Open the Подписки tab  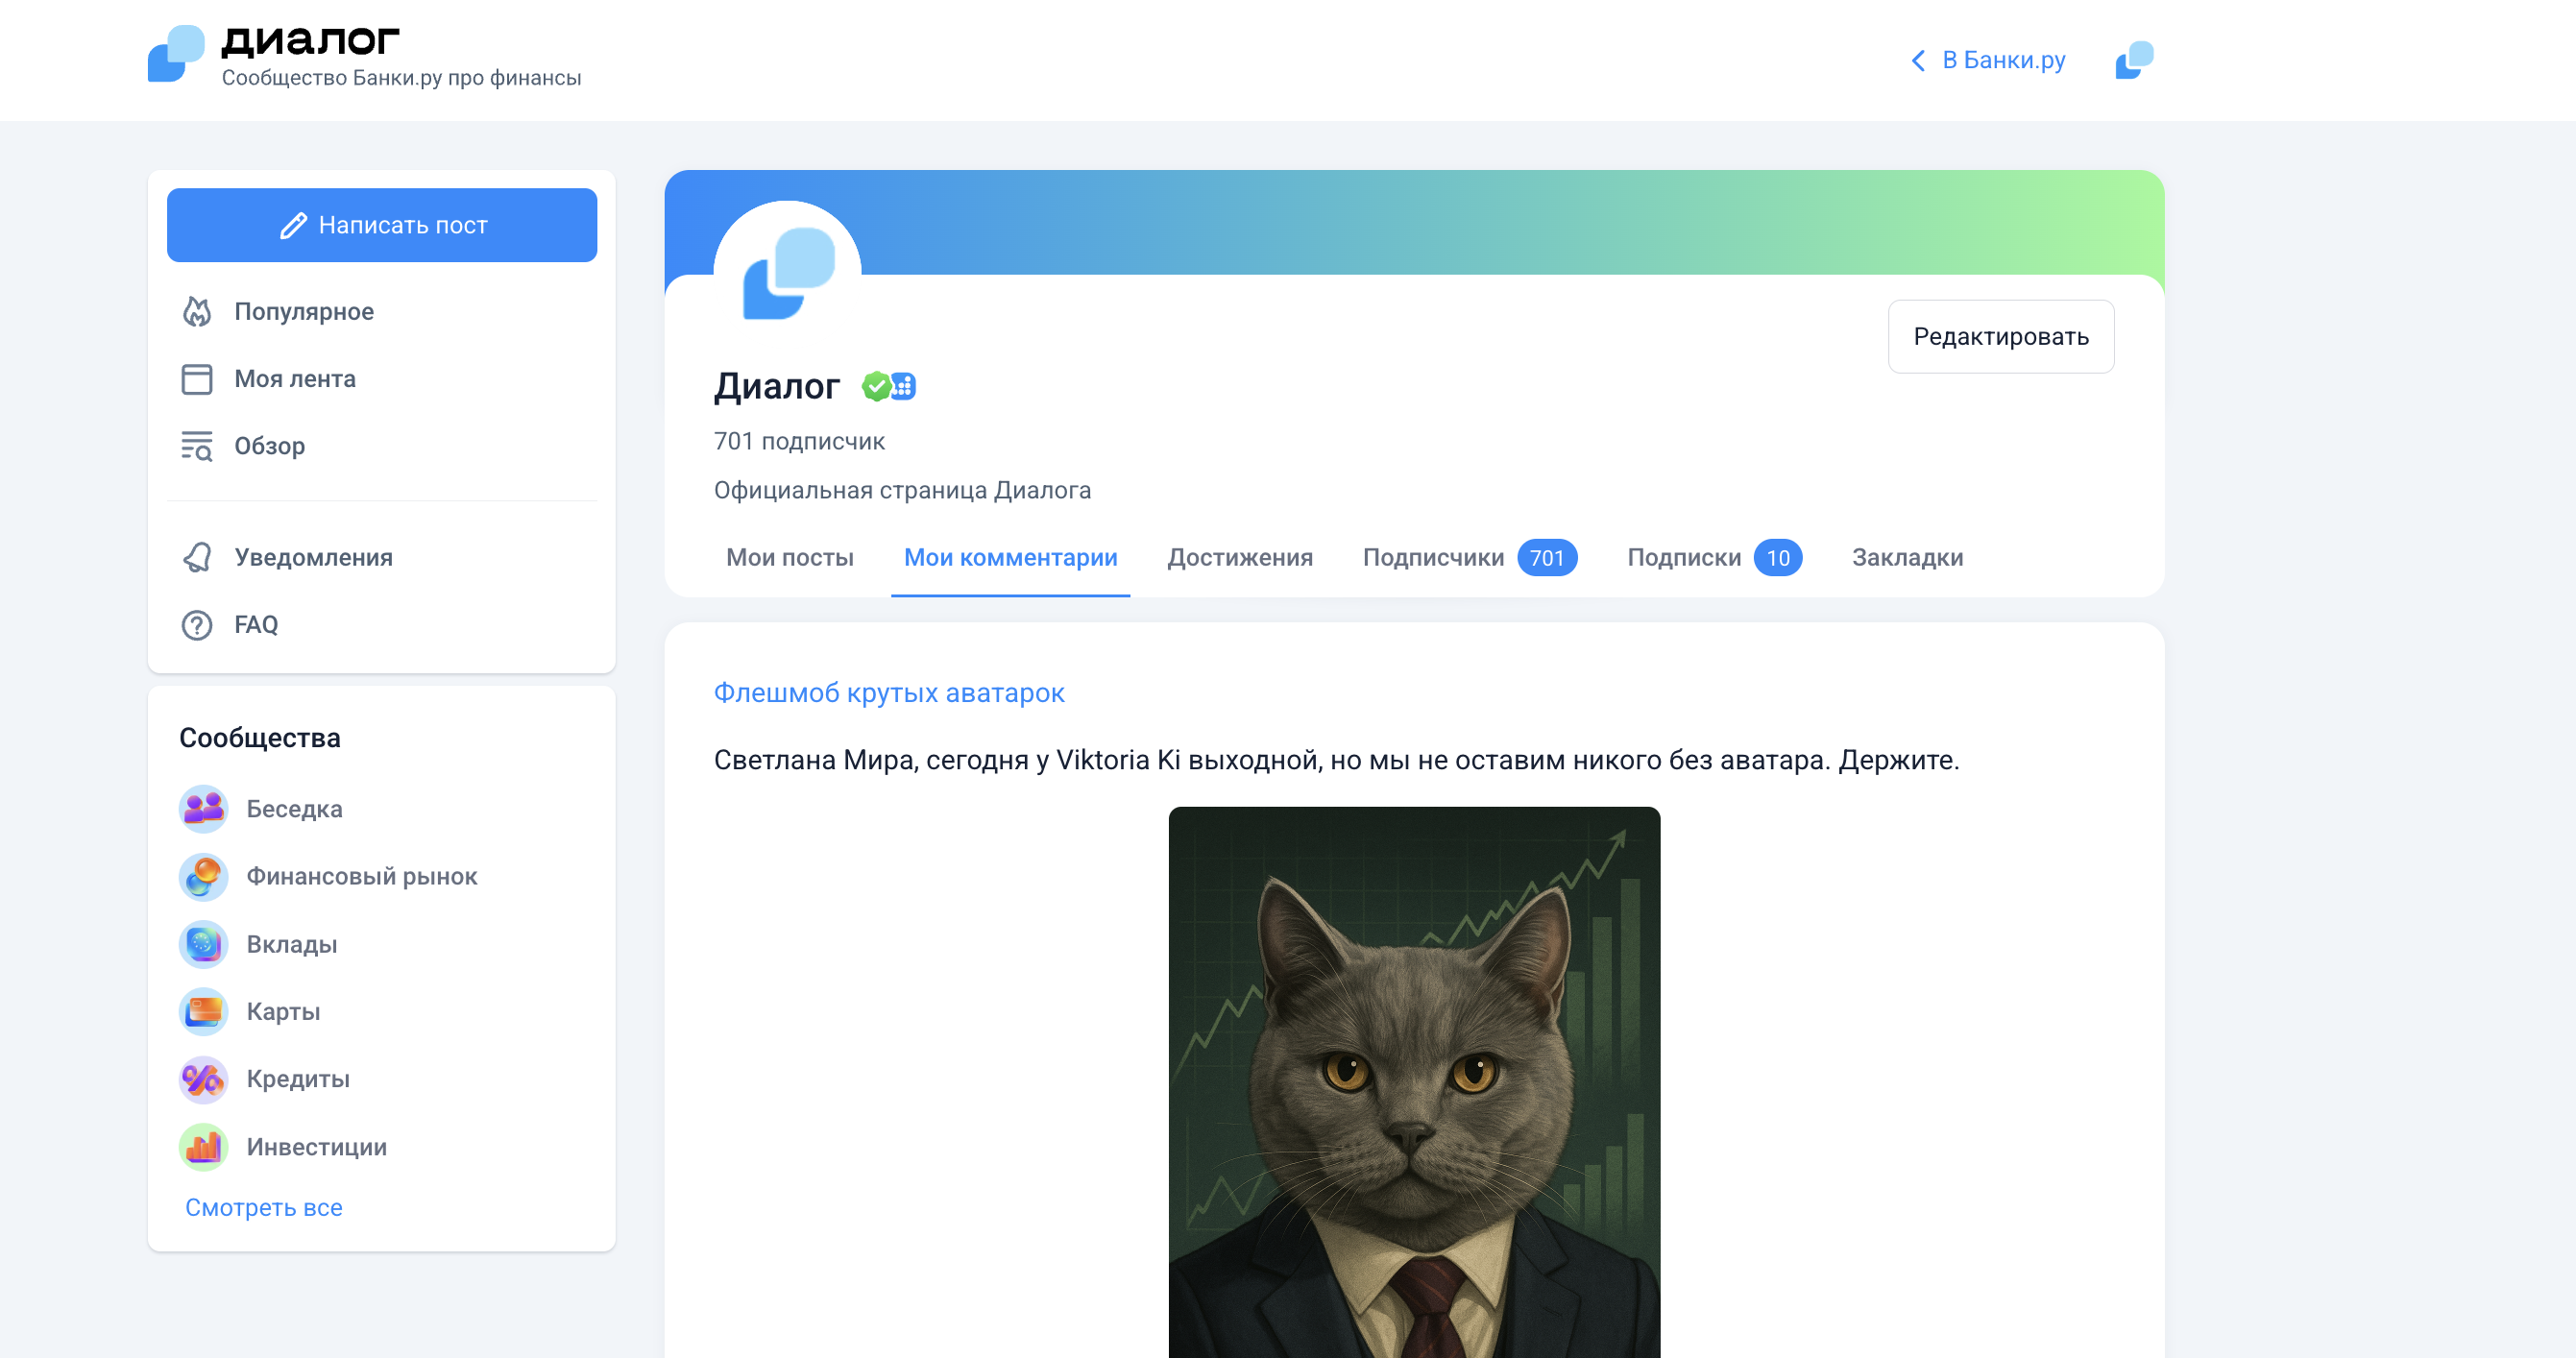click(x=1714, y=558)
